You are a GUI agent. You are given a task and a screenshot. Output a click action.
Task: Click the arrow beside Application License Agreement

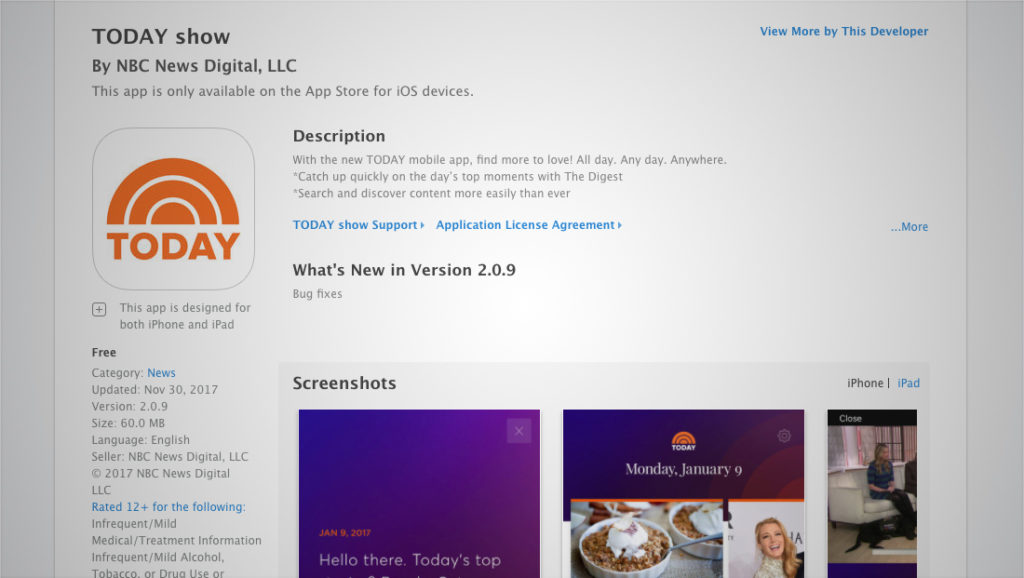coord(617,225)
